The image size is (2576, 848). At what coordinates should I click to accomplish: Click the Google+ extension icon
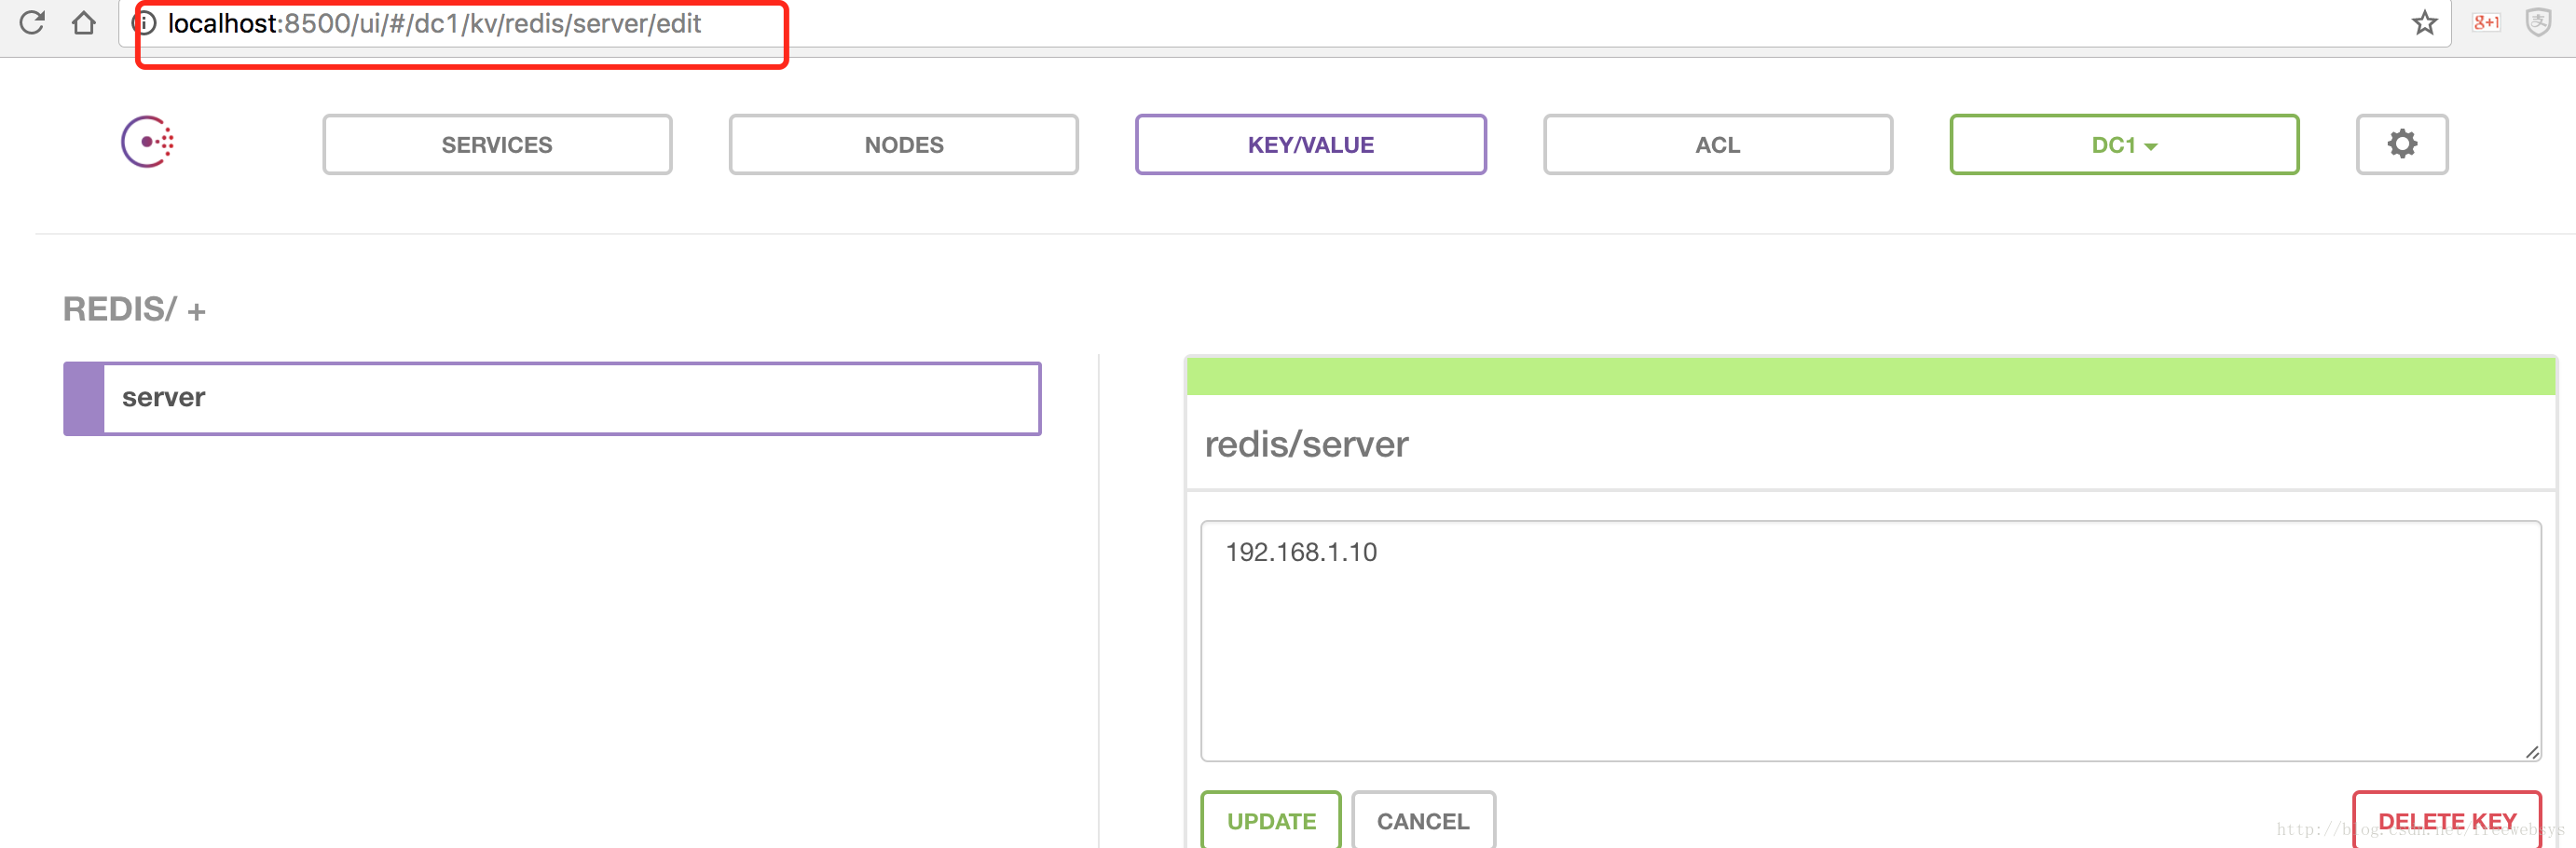[x=2485, y=22]
